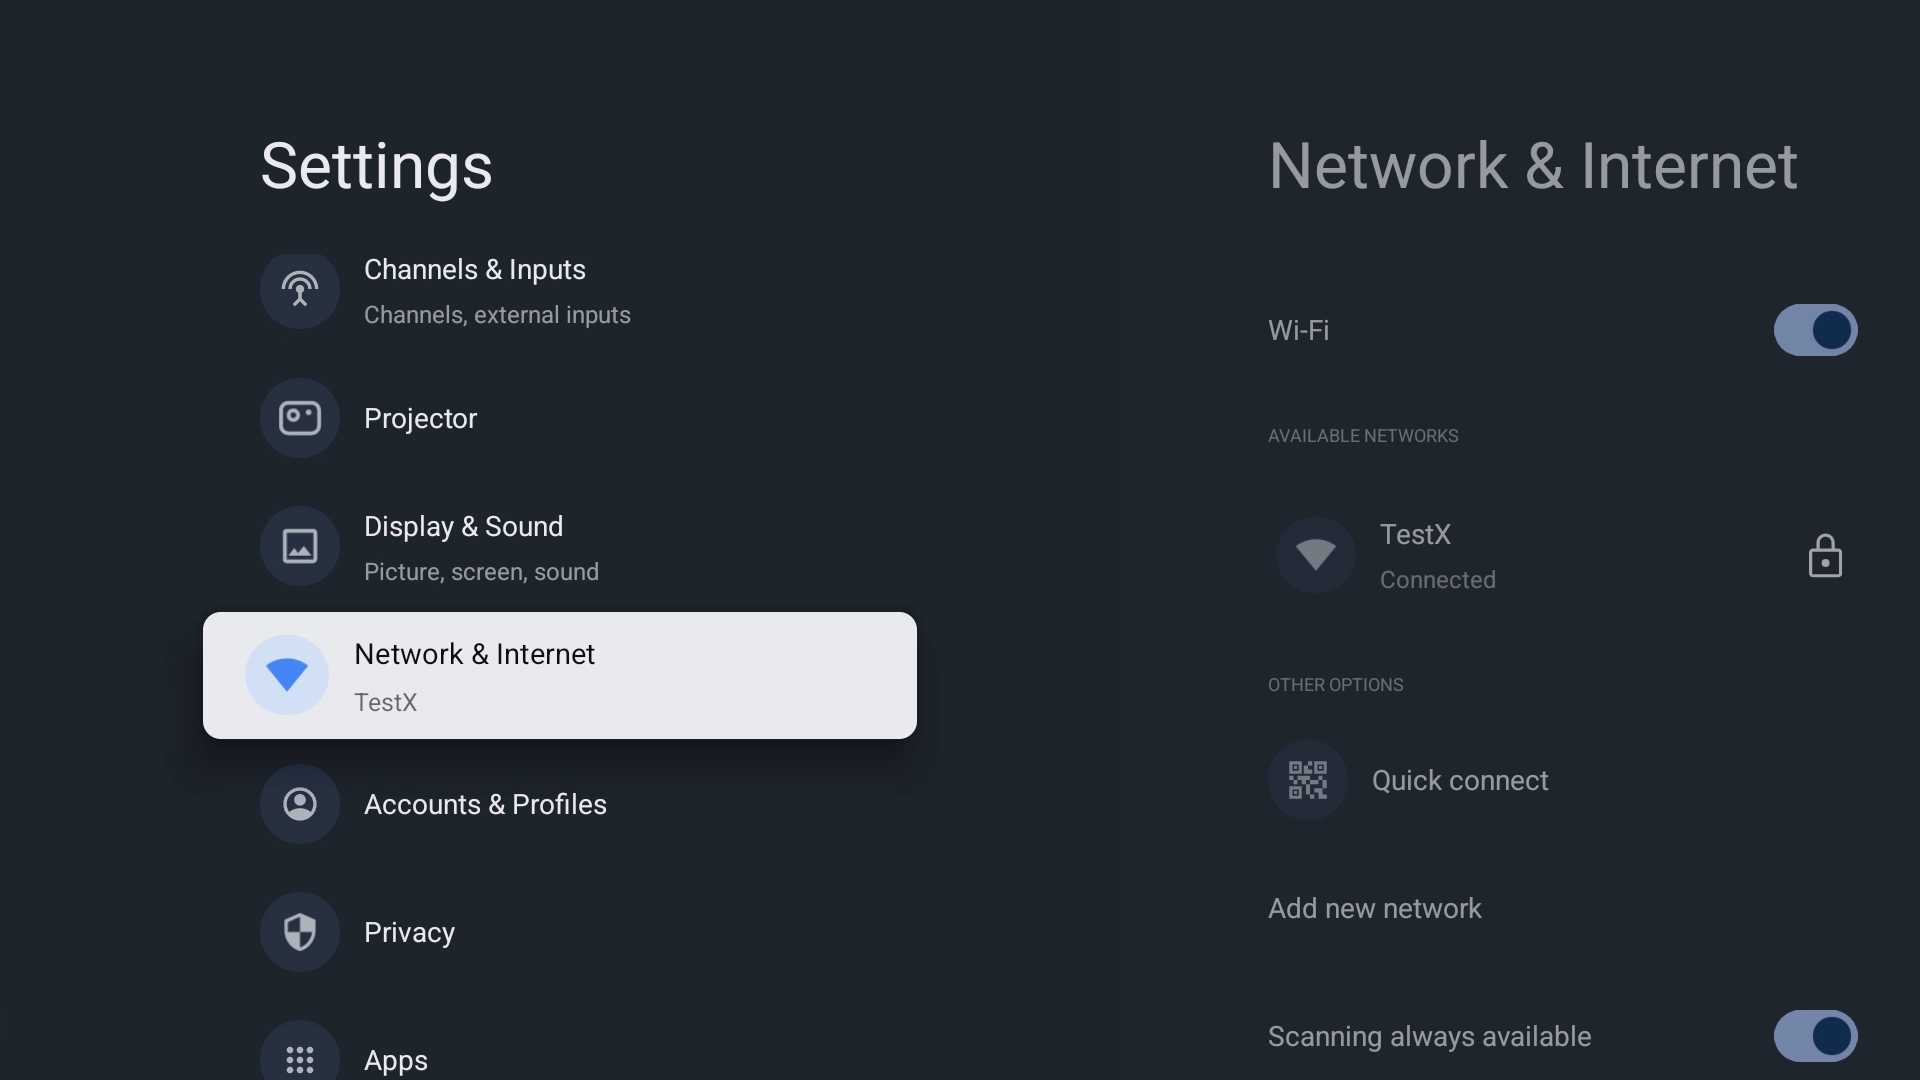Screen dimensions: 1920x1080
Task: Open Privacy settings entry
Action: pos(560,932)
